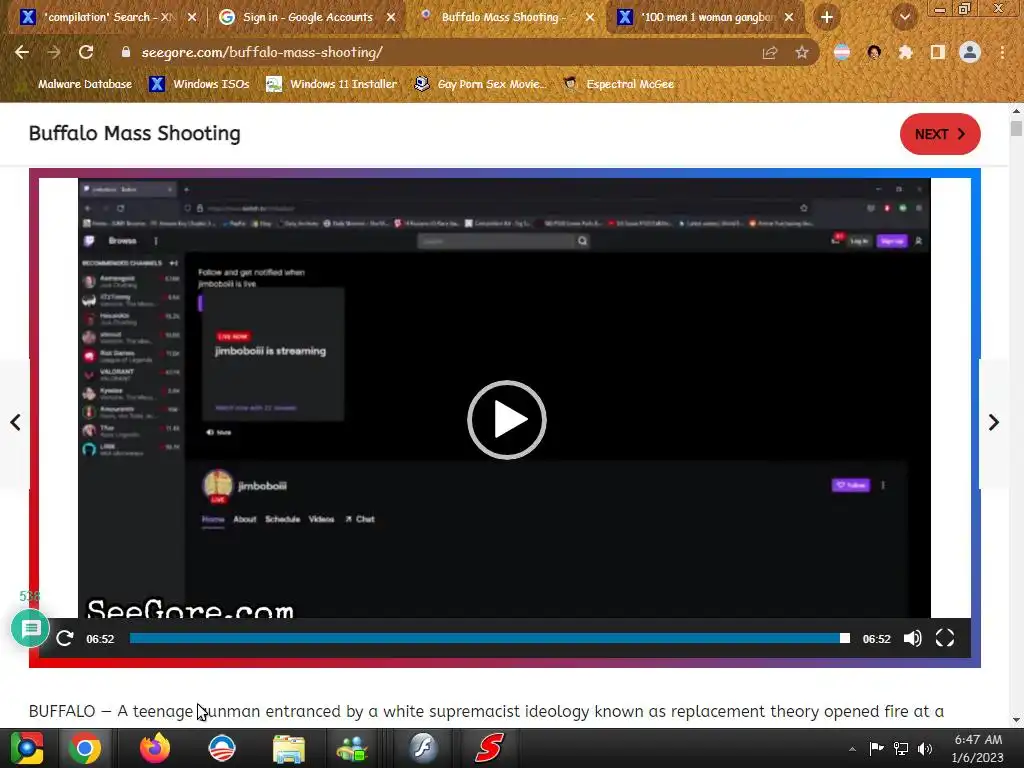This screenshot has width=1024, height=768.
Task: Click the Start button on the taskbar
Action: (26, 748)
